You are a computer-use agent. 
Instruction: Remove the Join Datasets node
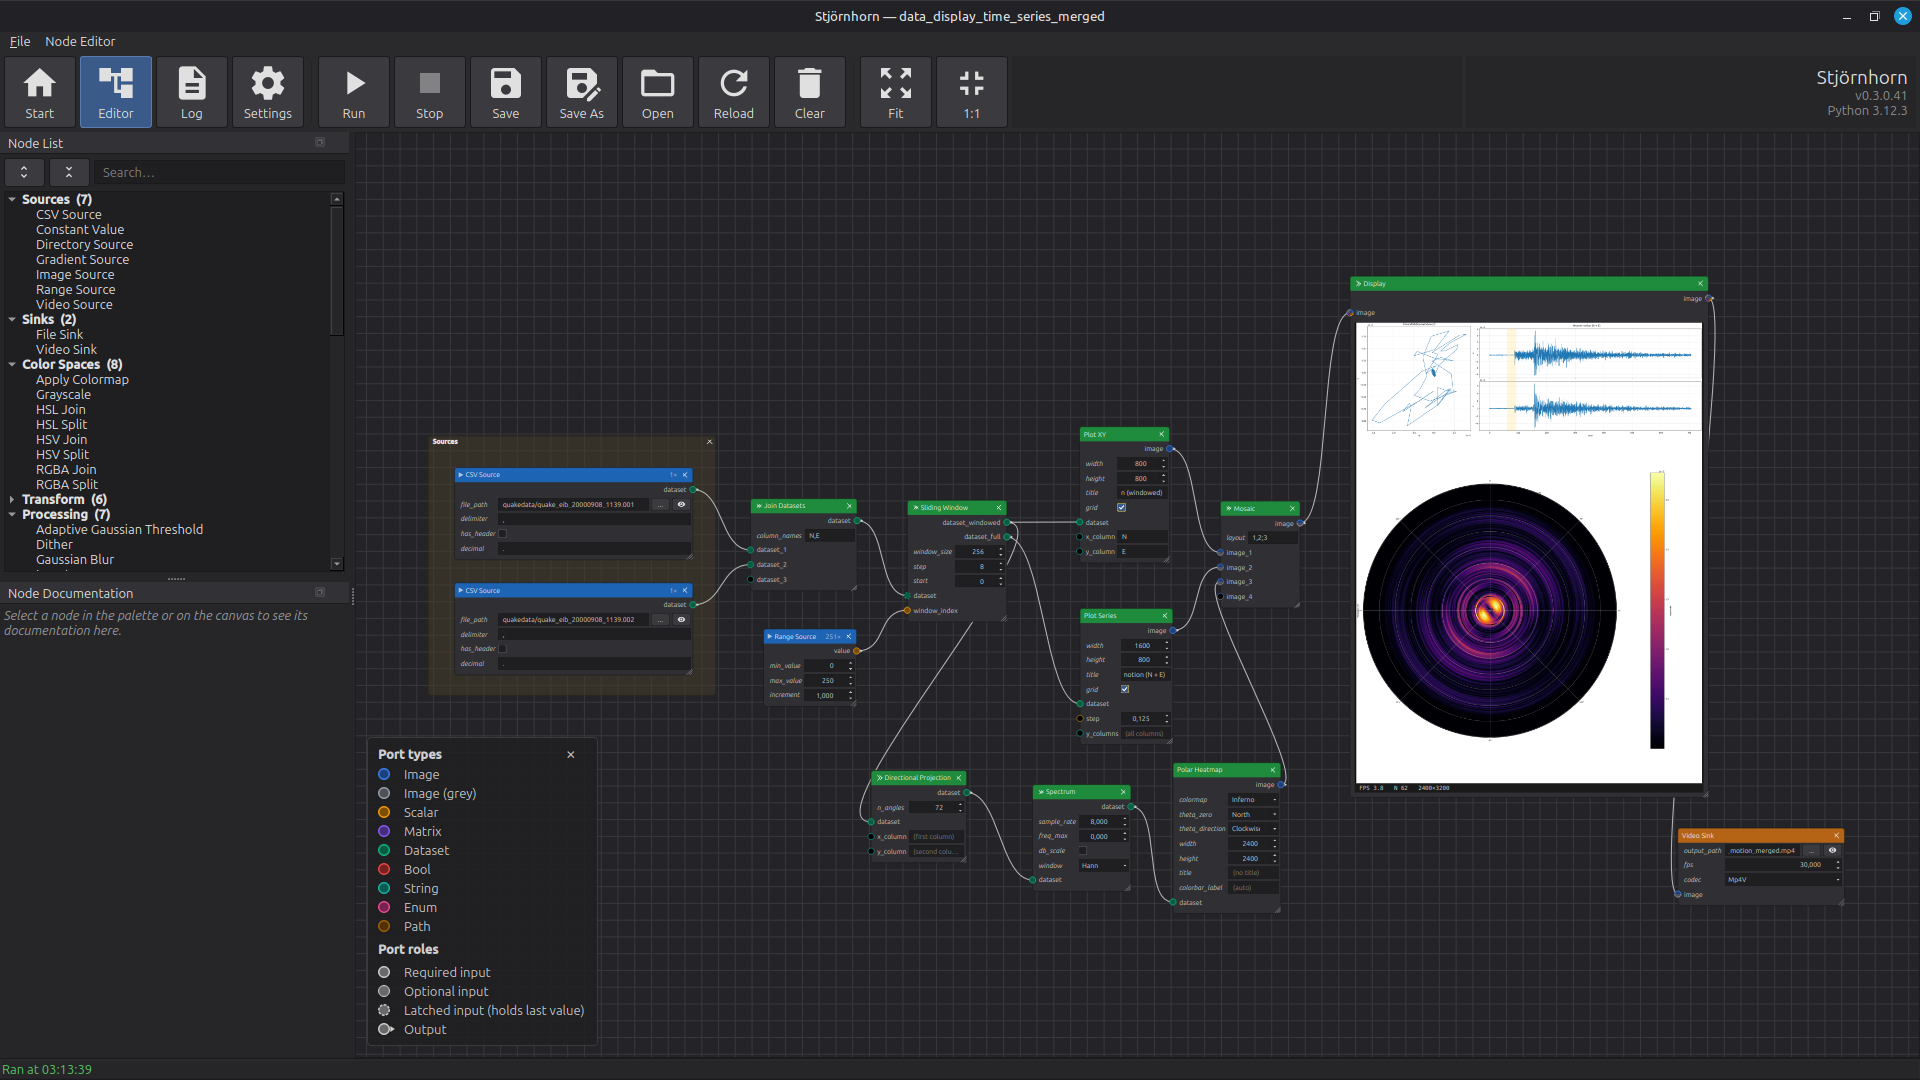850,506
